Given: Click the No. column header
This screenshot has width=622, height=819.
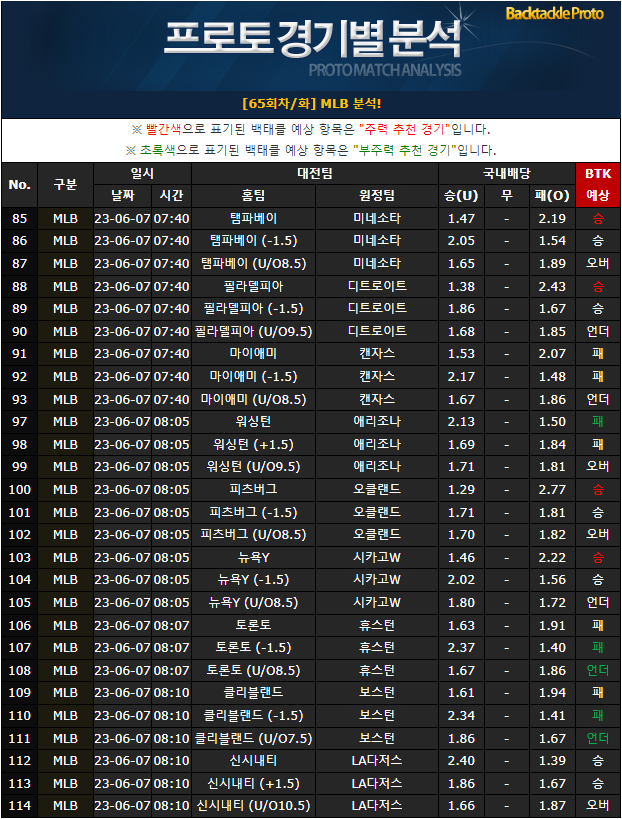Looking at the screenshot, I should [x=19, y=184].
